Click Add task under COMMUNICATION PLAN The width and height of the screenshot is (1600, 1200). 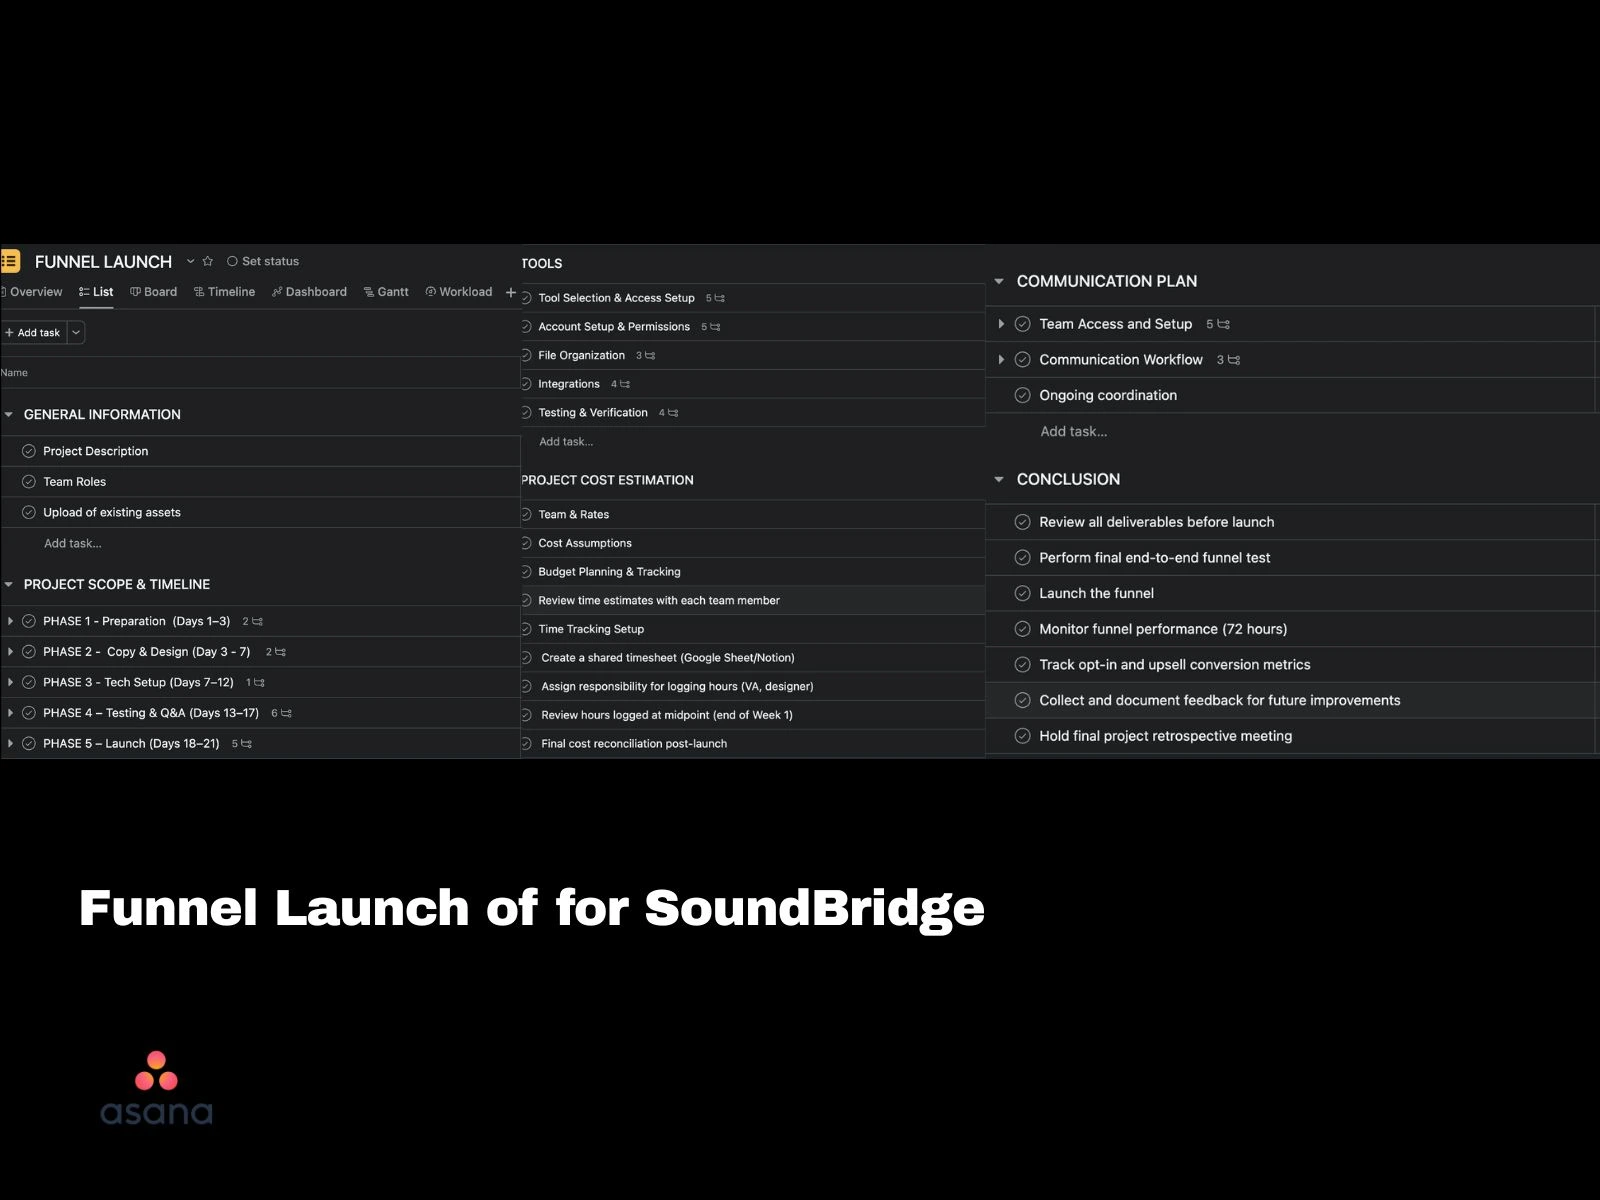coord(1073,432)
